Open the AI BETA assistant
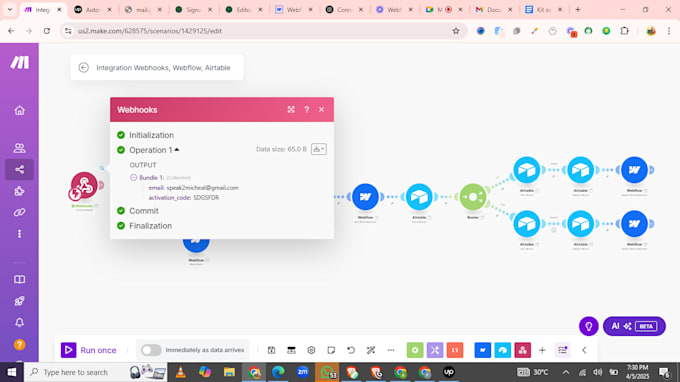The height and width of the screenshot is (382, 680). coord(634,326)
